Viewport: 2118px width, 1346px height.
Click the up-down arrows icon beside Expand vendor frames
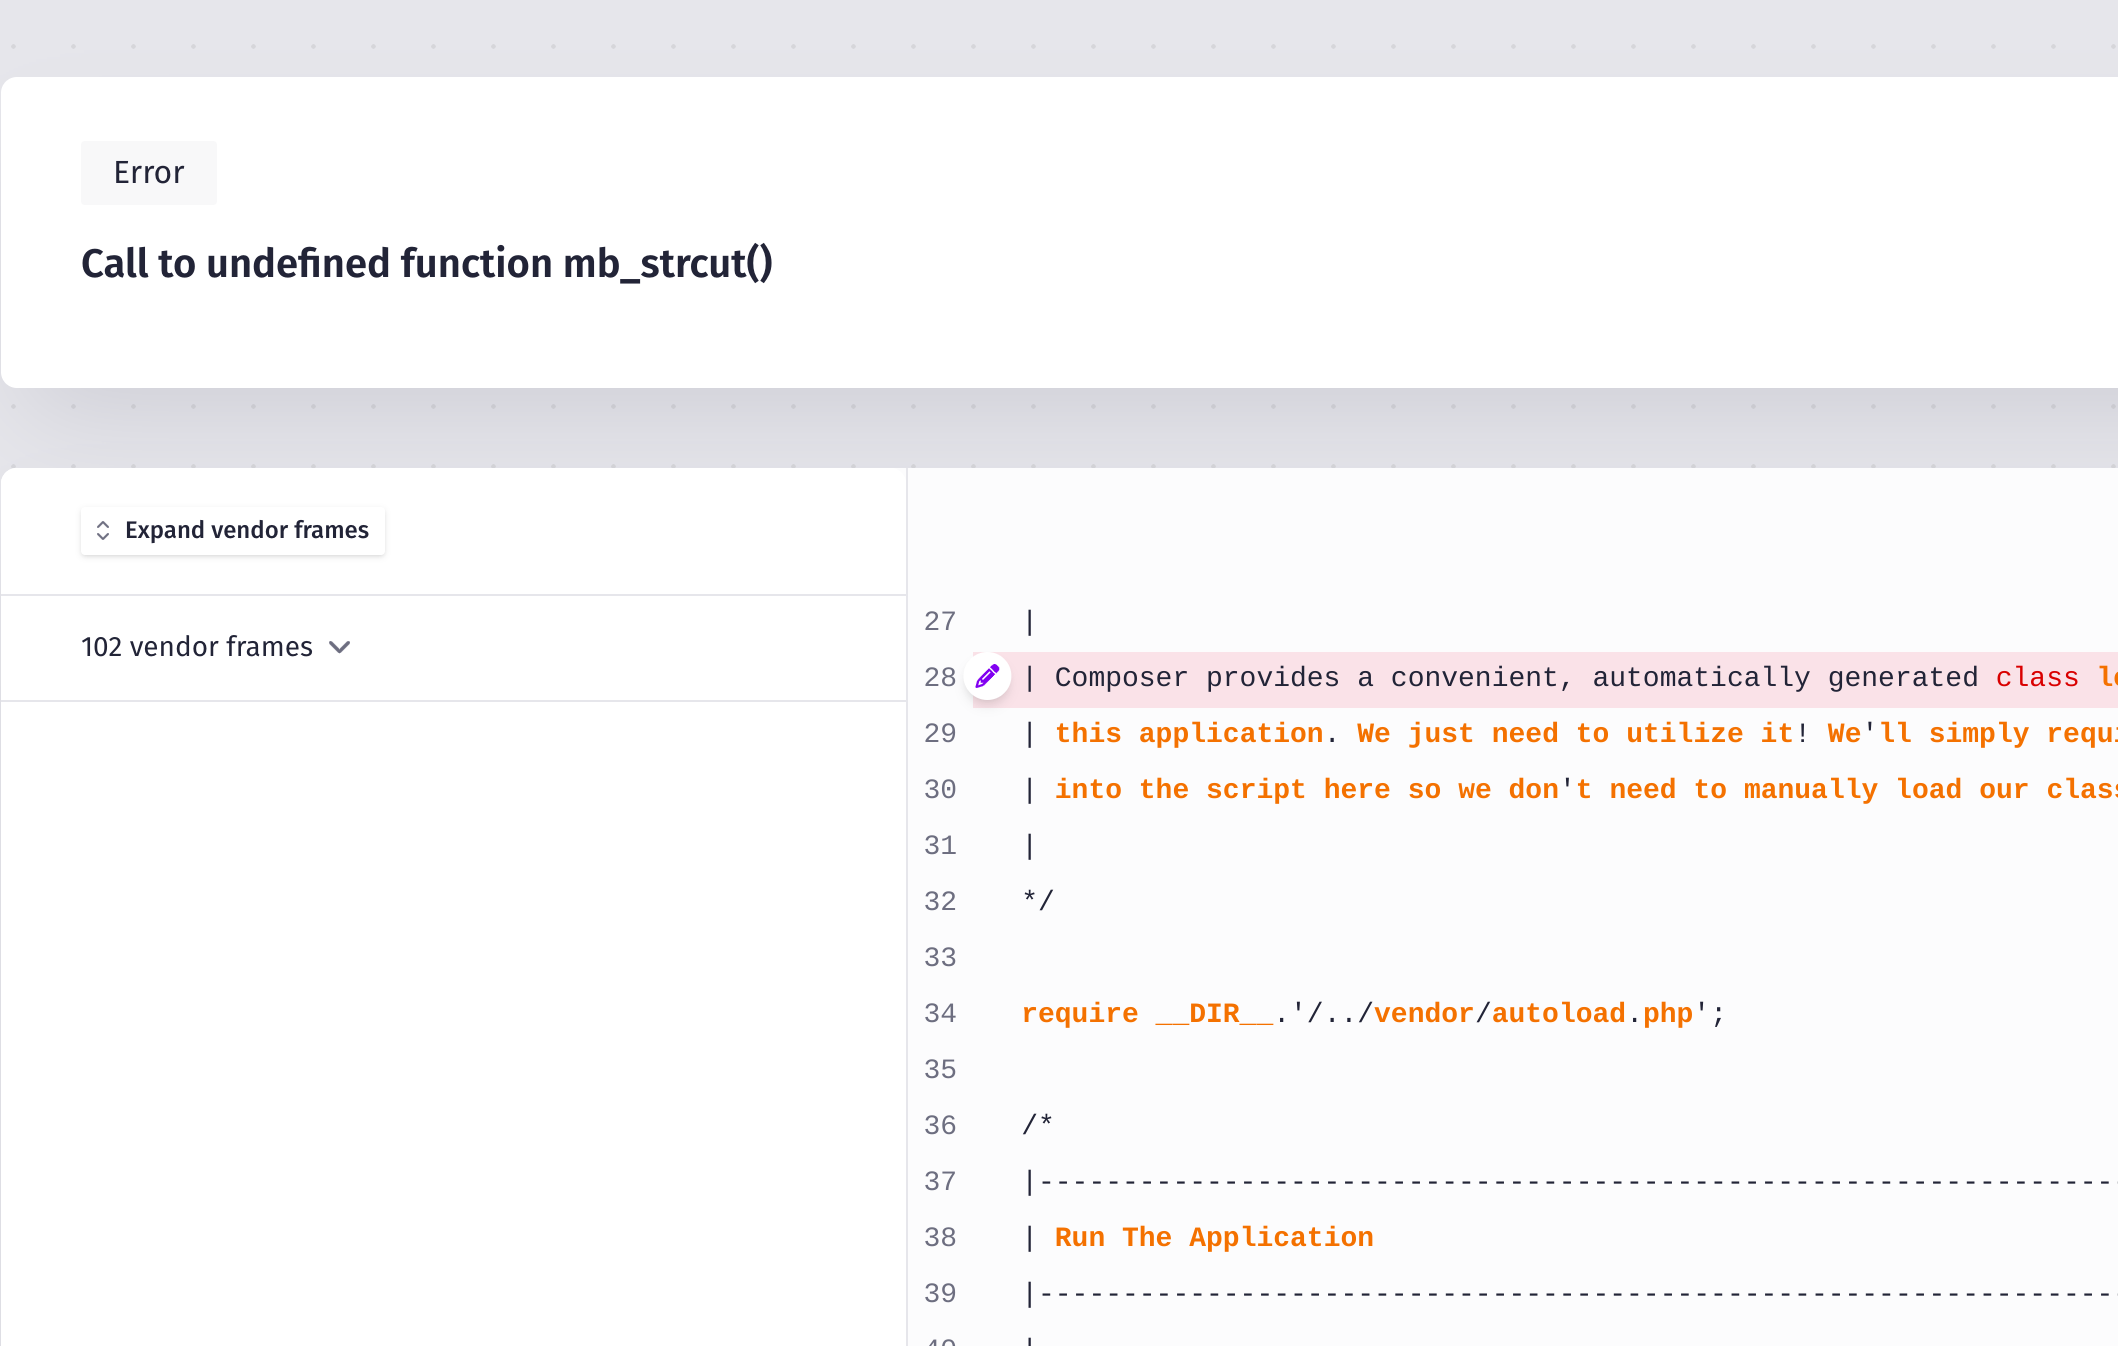[x=103, y=530]
